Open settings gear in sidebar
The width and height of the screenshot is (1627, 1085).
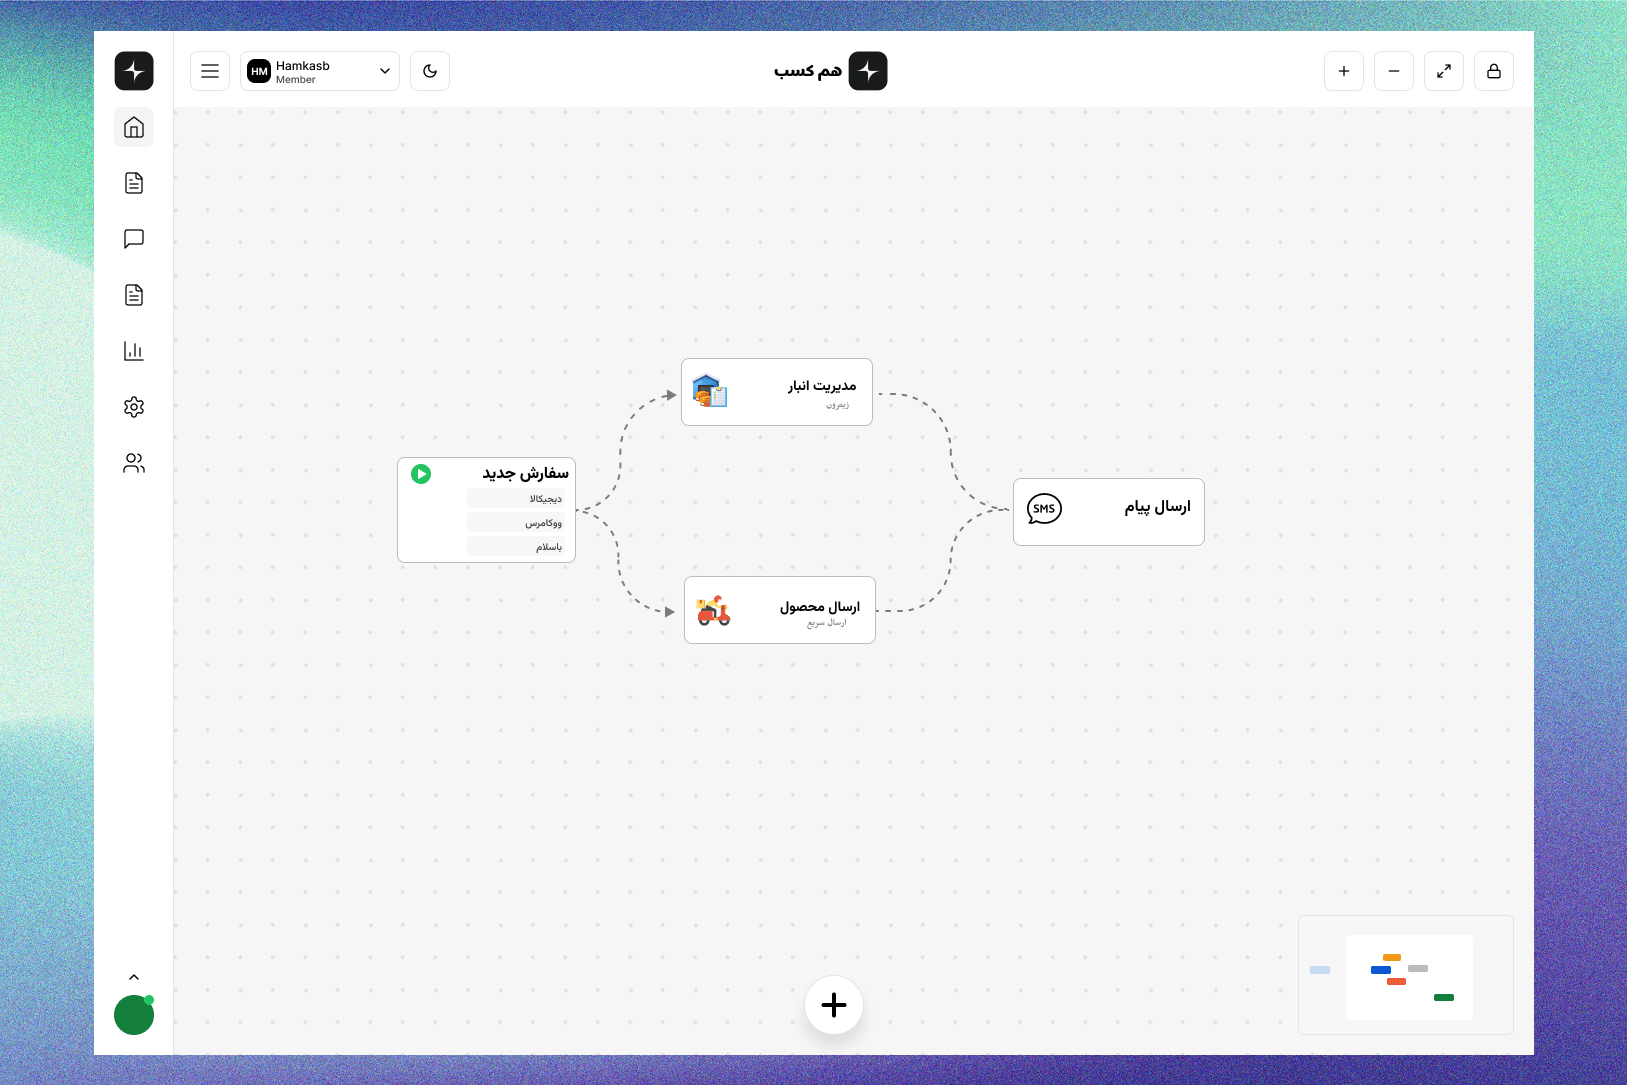coord(134,407)
